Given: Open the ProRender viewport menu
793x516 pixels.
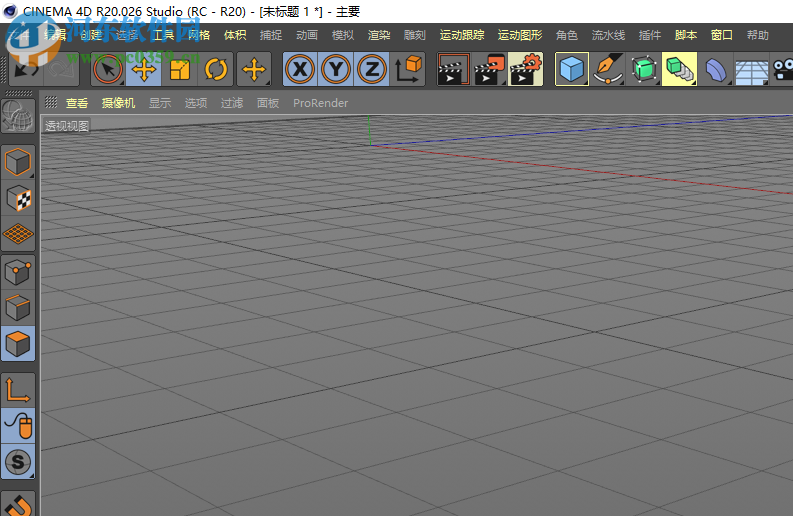Looking at the screenshot, I should (x=321, y=103).
